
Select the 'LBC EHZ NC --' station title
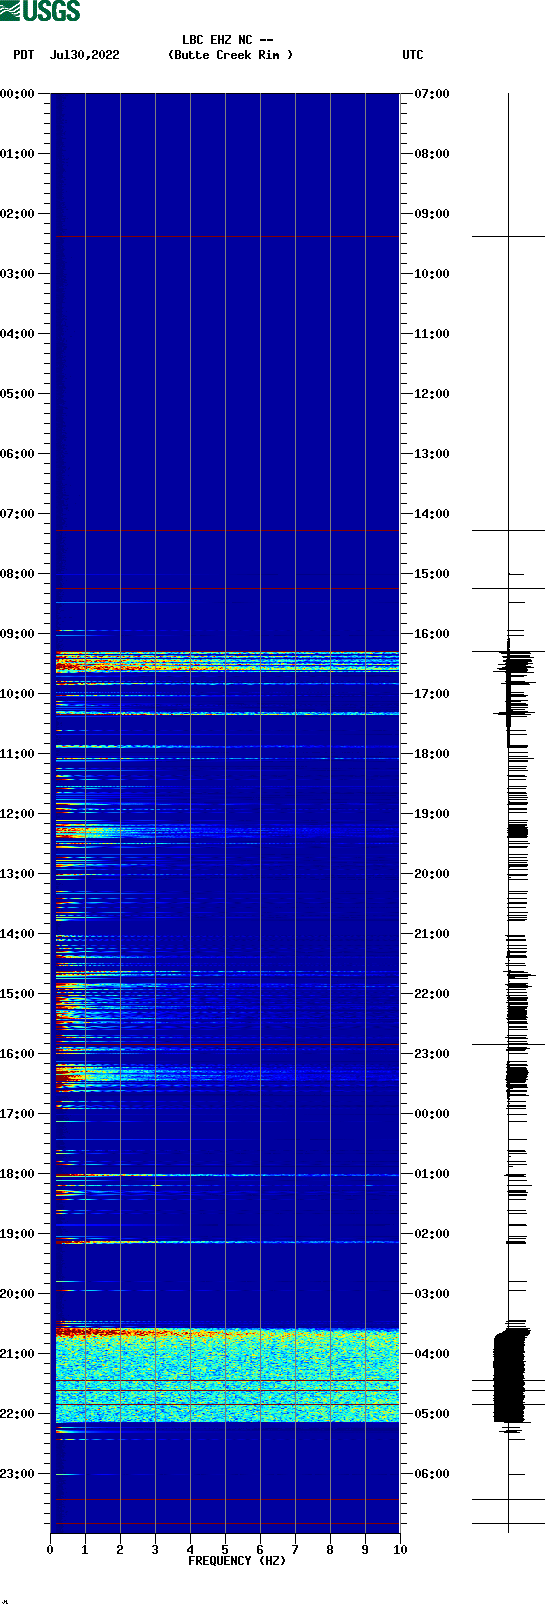click(228, 40)
